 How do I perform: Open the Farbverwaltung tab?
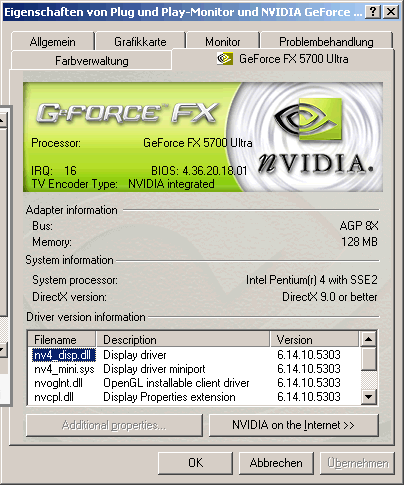pyautogui.click(x=92, y=61)
